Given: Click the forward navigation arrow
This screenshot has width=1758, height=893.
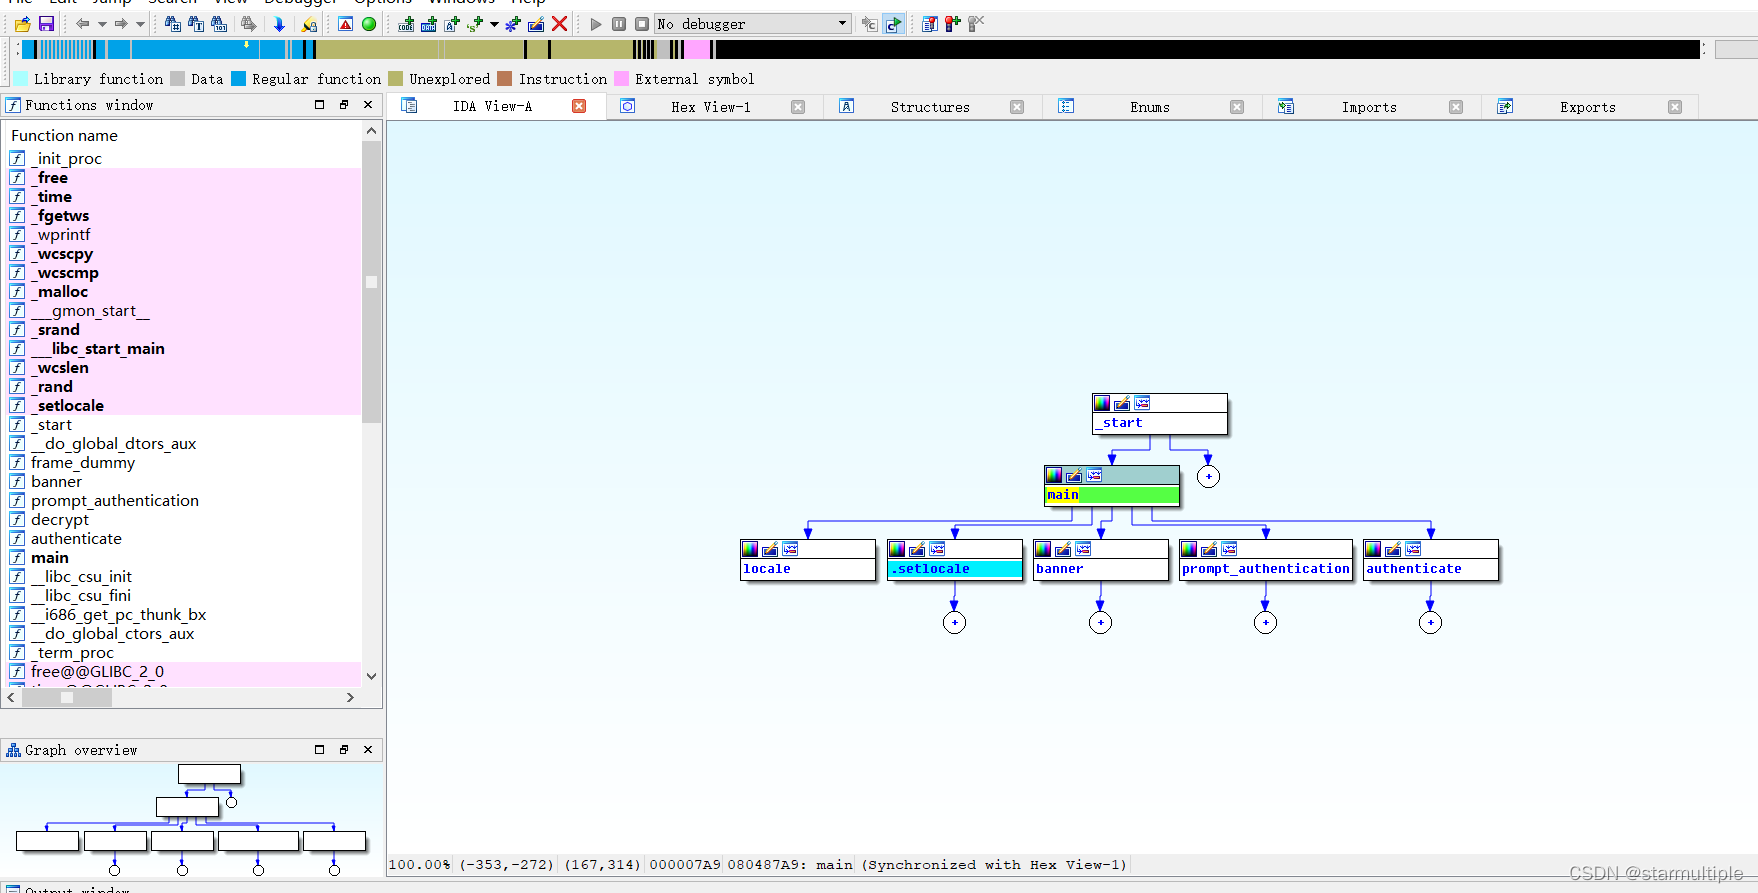Looking at the screenshot, I should click(x=121, y=24).
